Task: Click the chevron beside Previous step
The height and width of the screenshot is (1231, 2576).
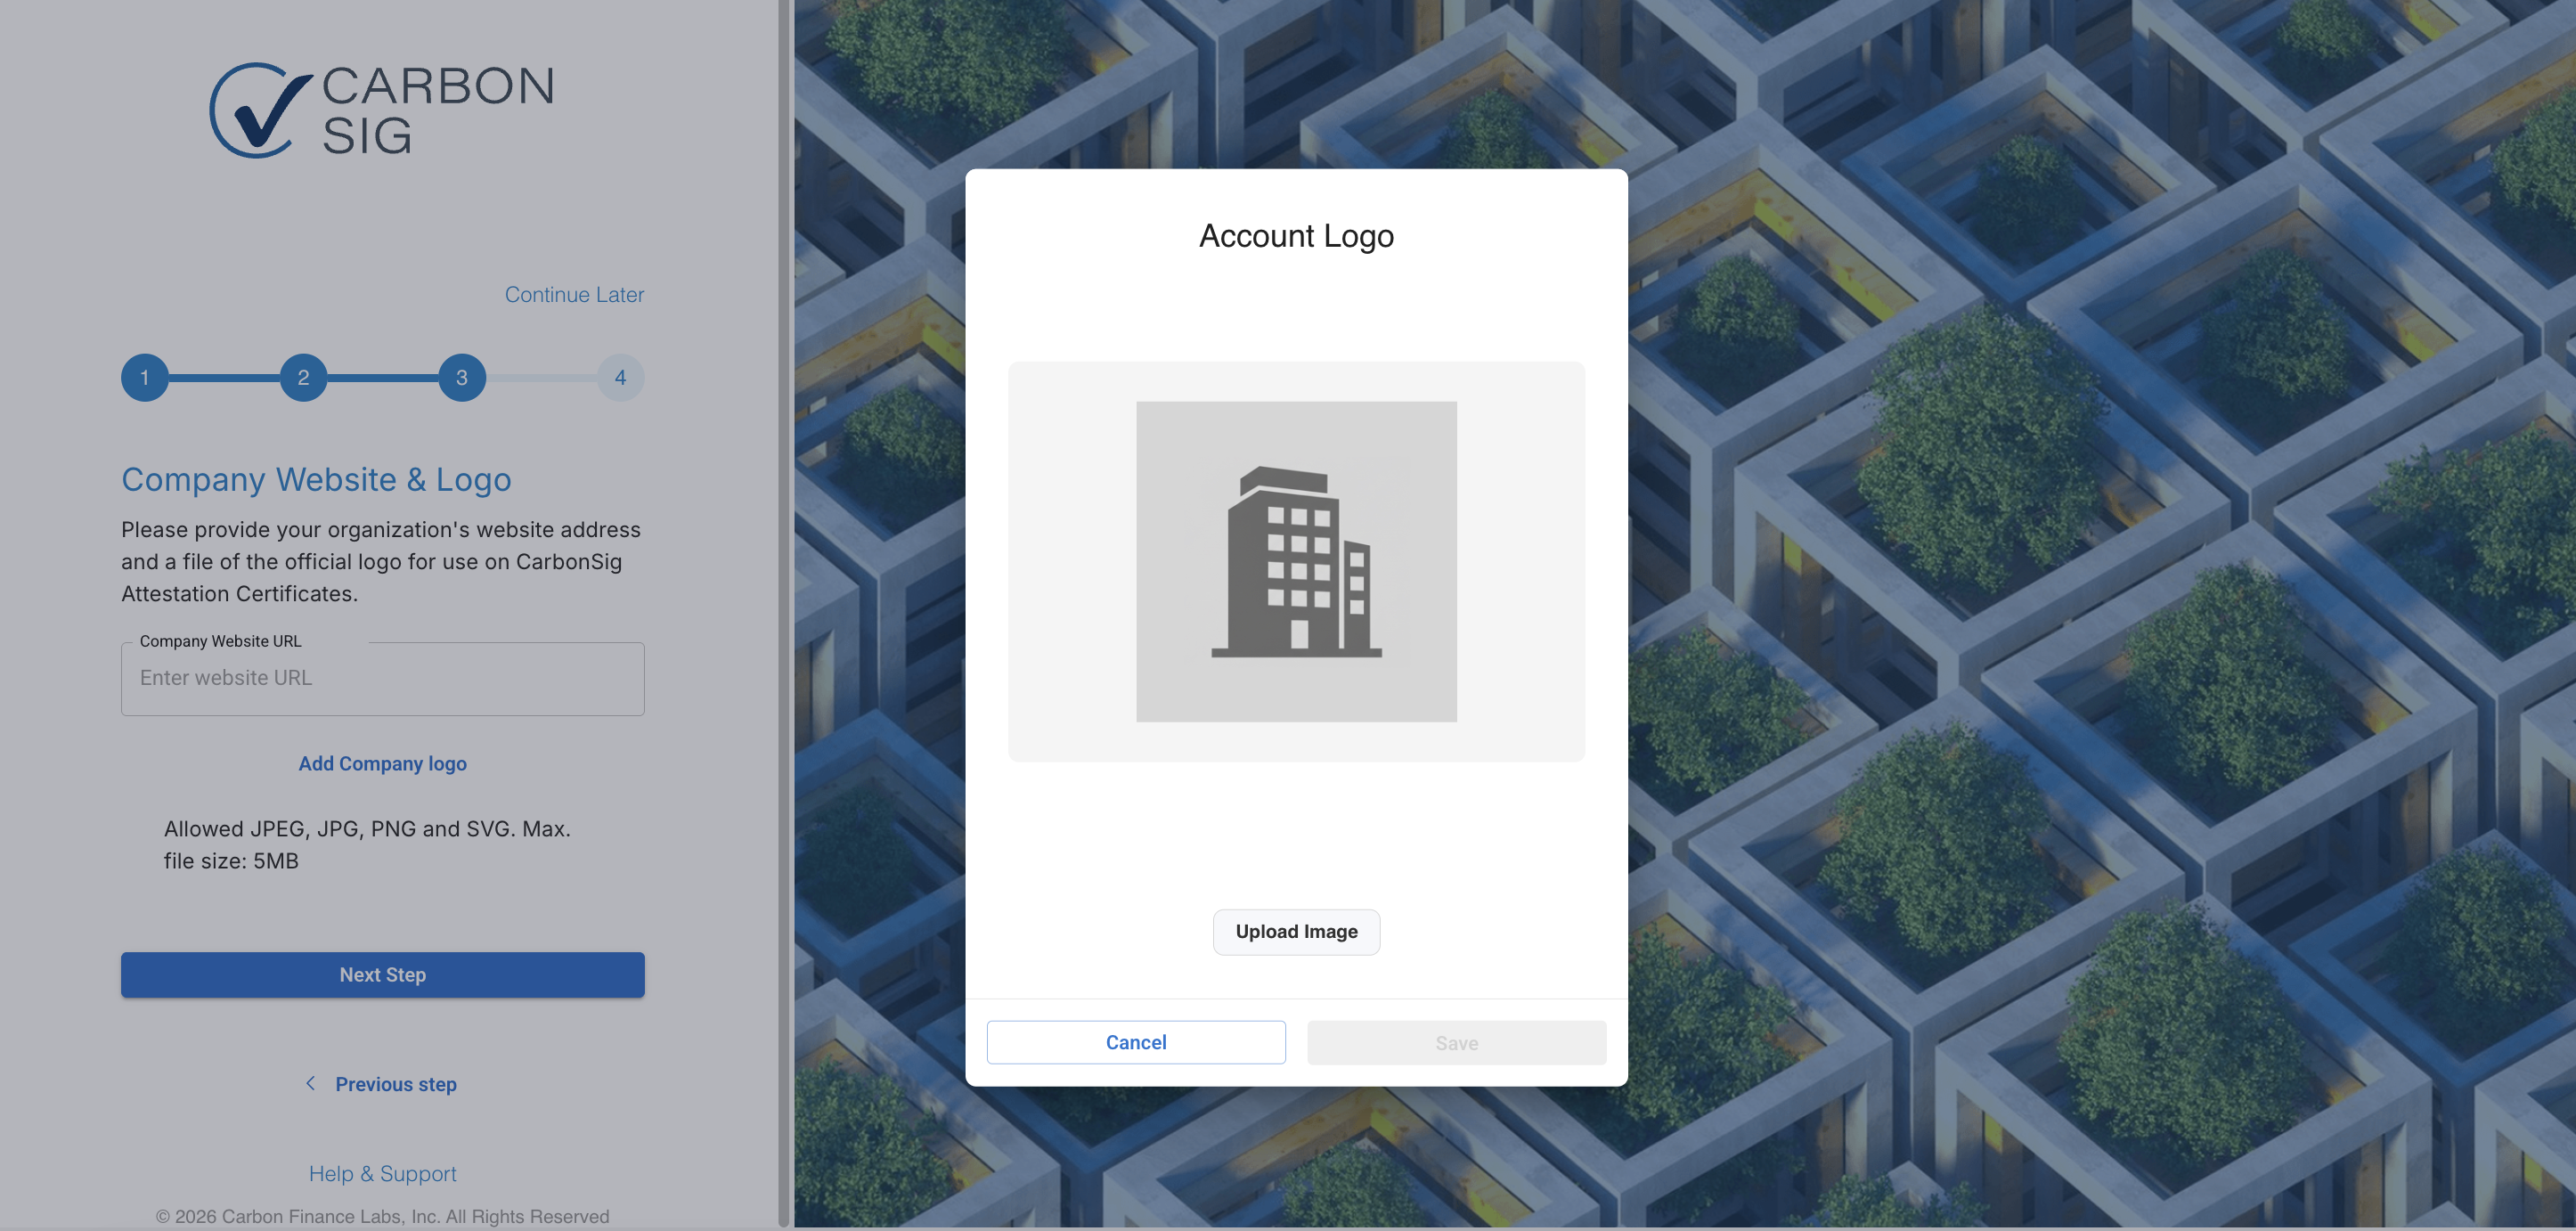Action: point(310,1083)
